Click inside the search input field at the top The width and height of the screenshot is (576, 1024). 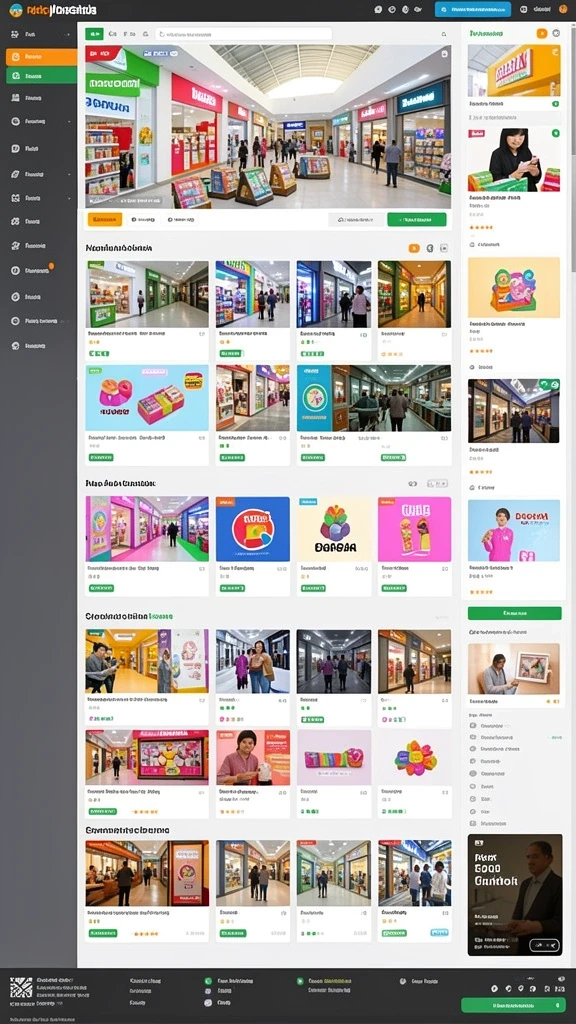coord(243,34)
